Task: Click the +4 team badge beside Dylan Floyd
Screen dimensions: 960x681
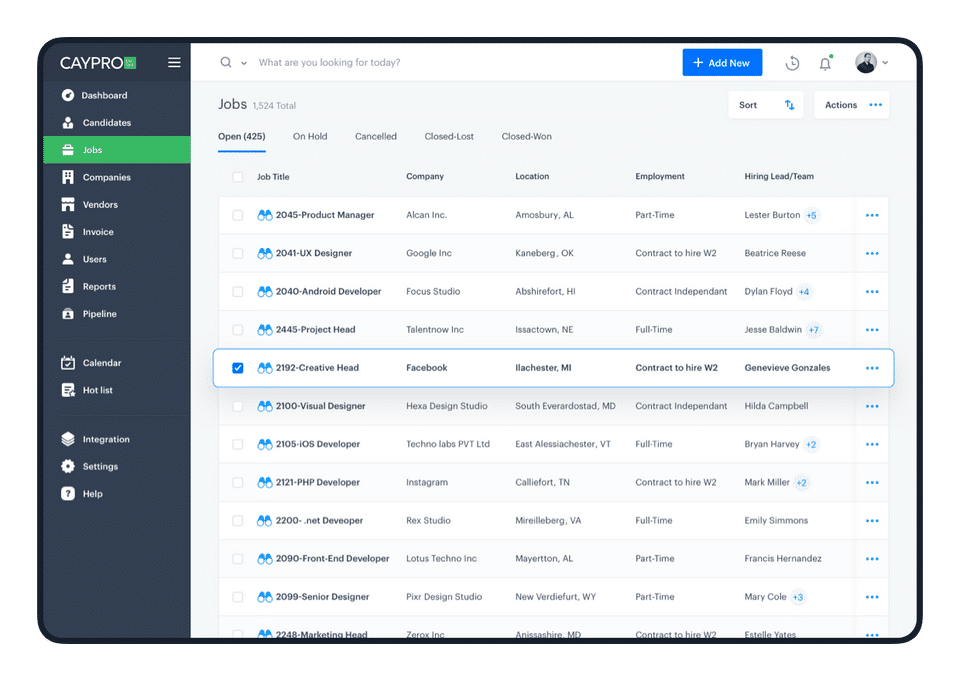Action: [804, 292]
